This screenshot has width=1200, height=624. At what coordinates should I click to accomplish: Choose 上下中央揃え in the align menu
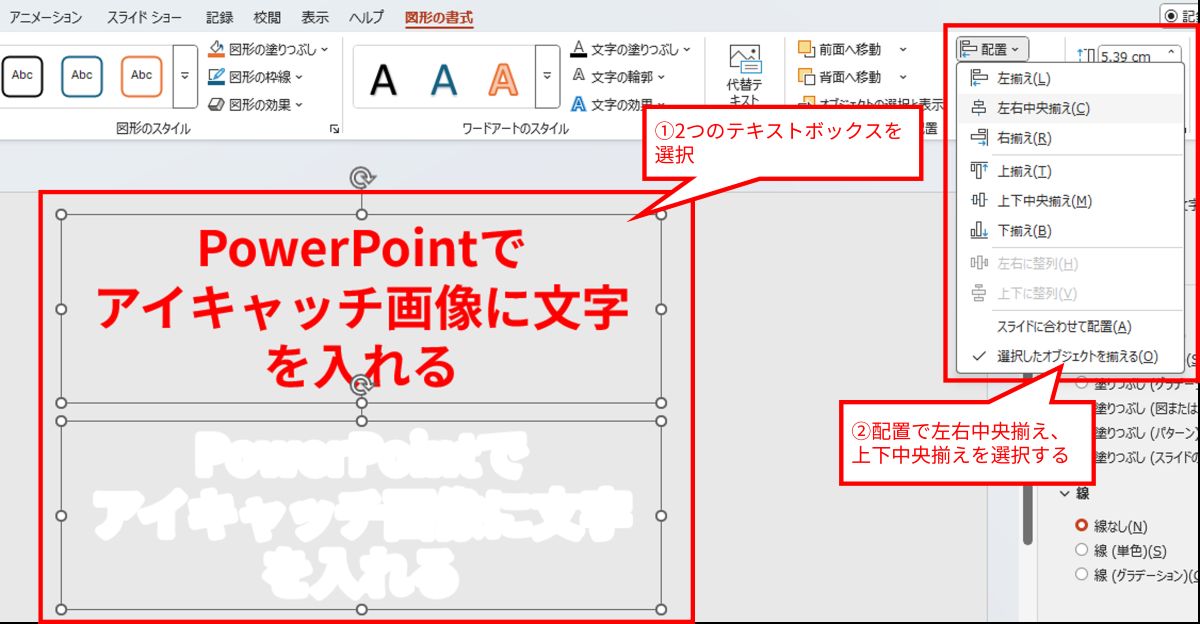pyautogui.click(x=1044, y=201)
